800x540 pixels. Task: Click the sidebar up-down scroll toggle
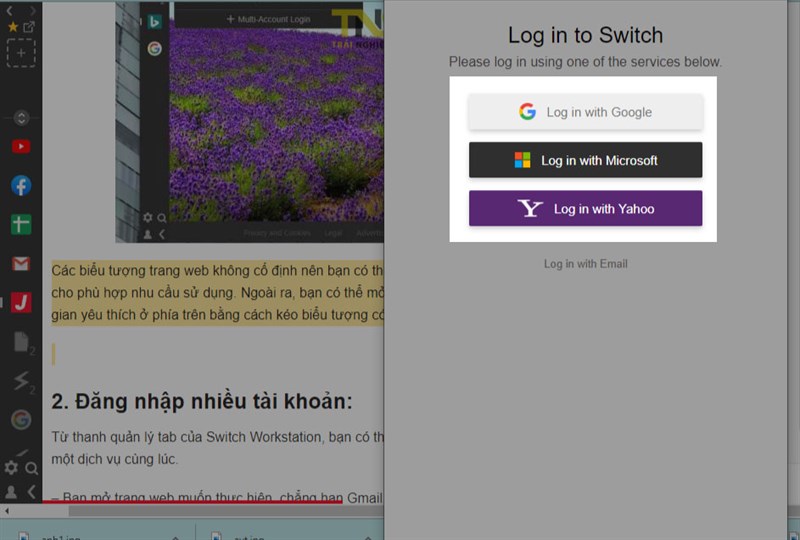(21, 118)
